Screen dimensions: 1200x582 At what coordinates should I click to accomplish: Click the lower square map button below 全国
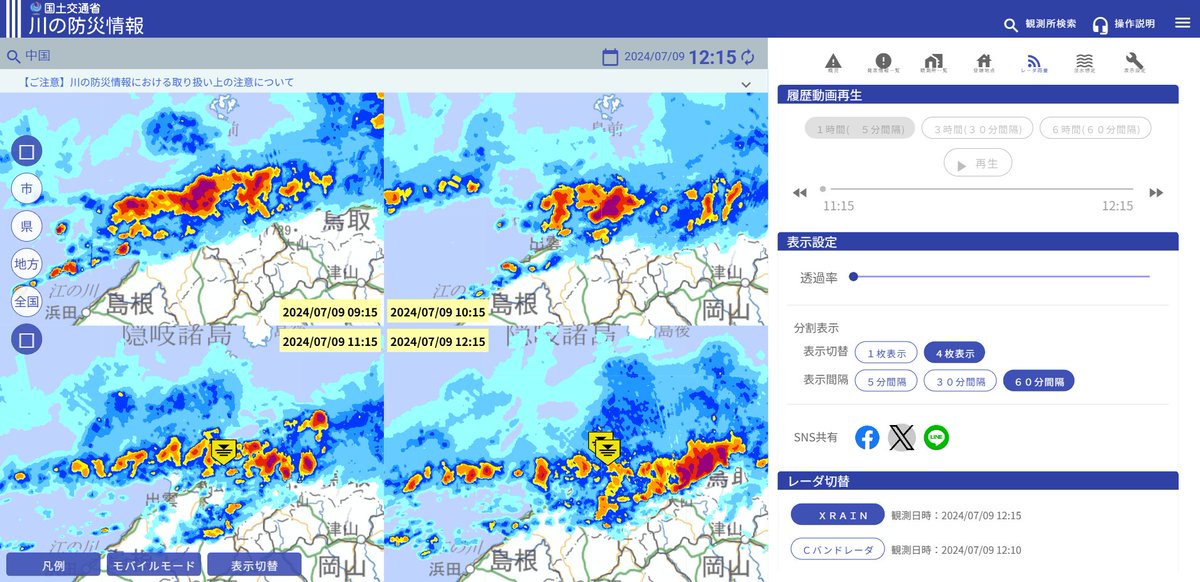click(x=27, y=340)
